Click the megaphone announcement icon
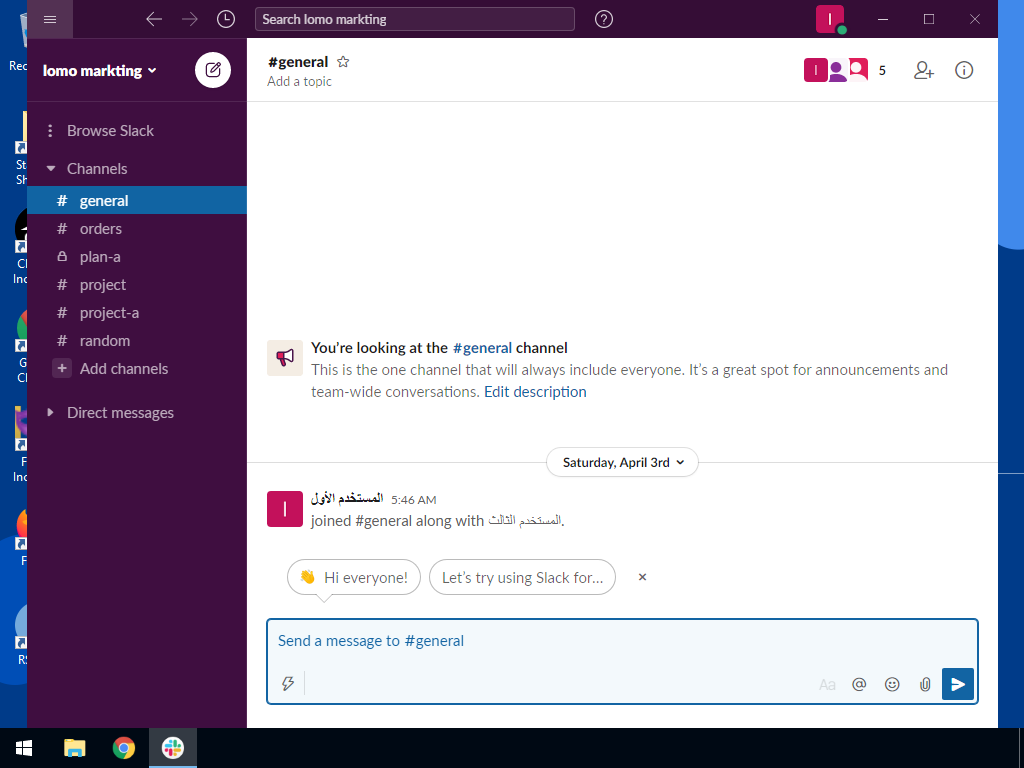The width and height of the screenshot is (1024, 768). tap(285, 358)
